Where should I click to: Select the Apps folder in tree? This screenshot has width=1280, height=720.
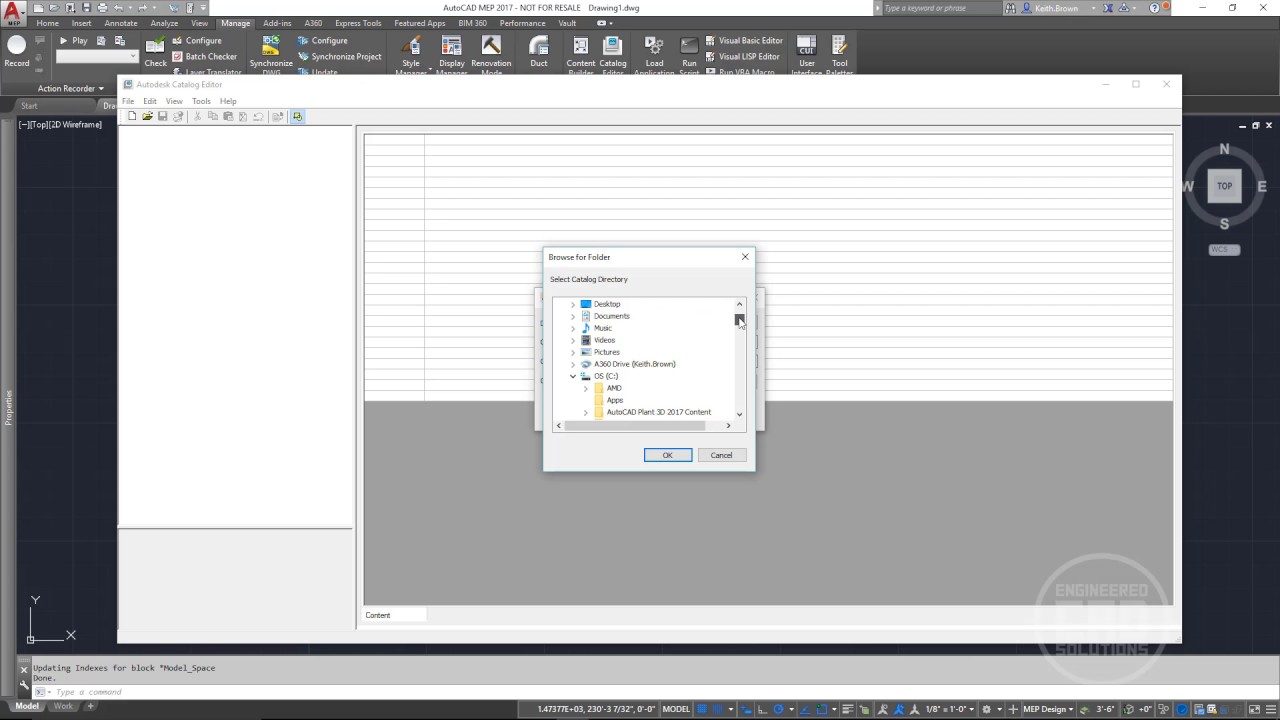(x=614, y=400)
